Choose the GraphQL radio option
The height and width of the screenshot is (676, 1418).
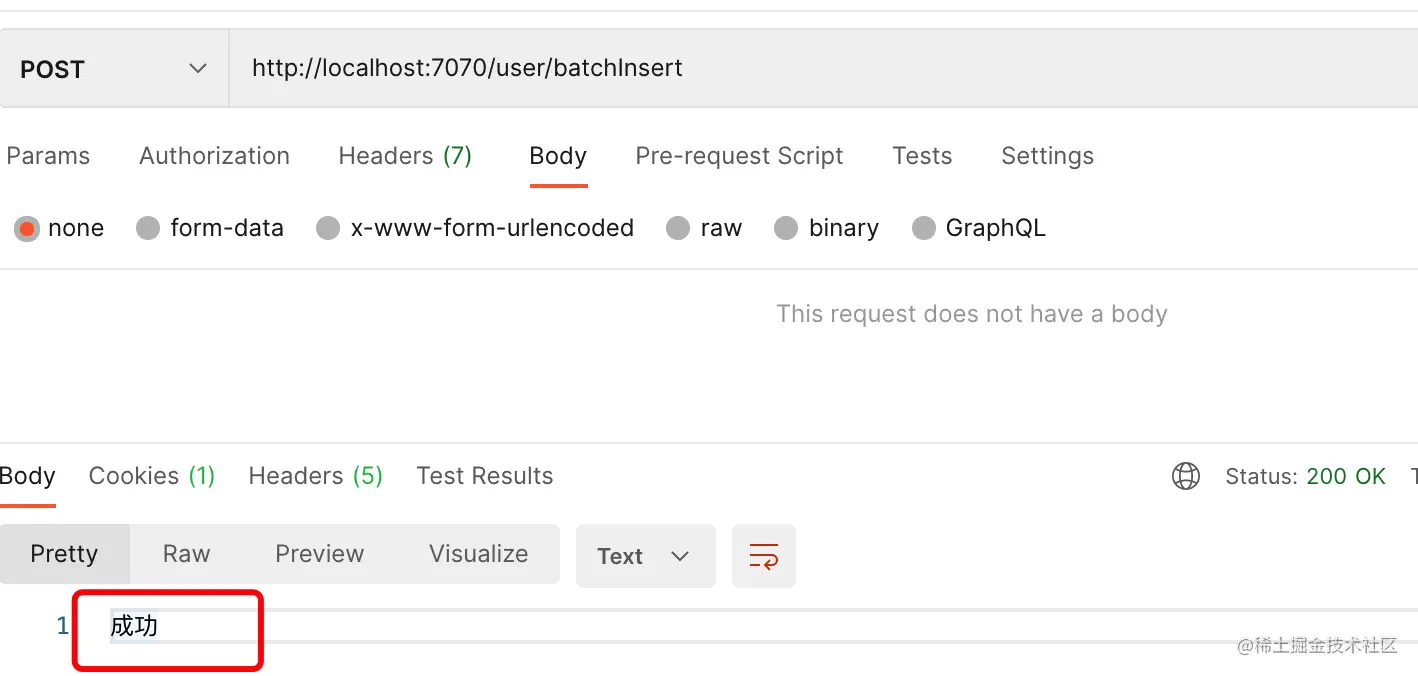(924, 229)
